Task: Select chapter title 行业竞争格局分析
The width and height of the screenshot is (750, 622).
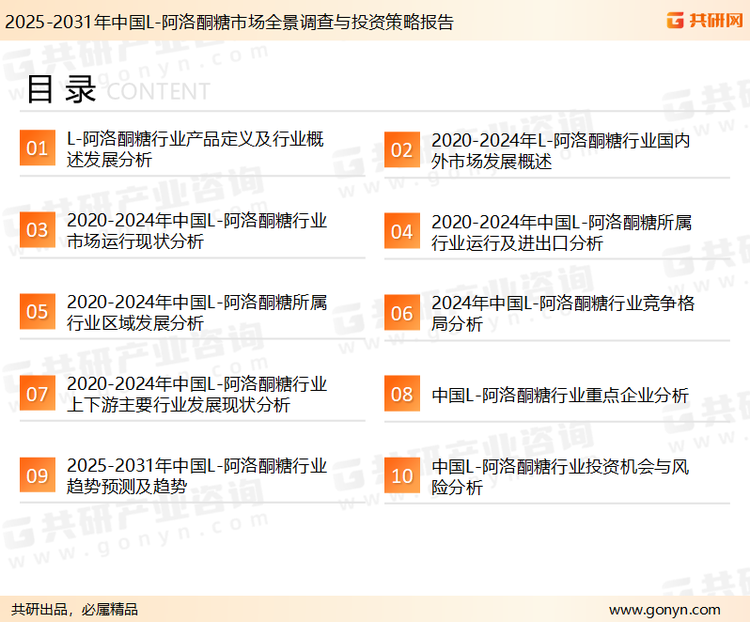Action: tap(562, 314)
